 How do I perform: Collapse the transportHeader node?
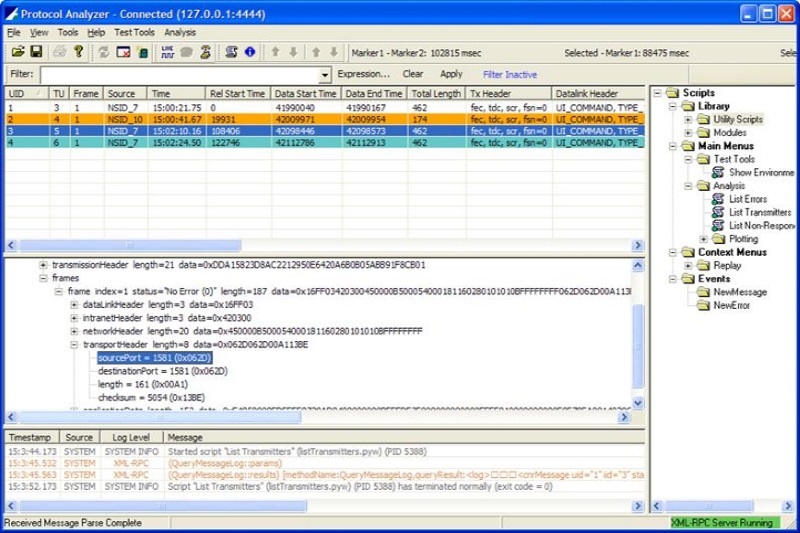(74, 344)
